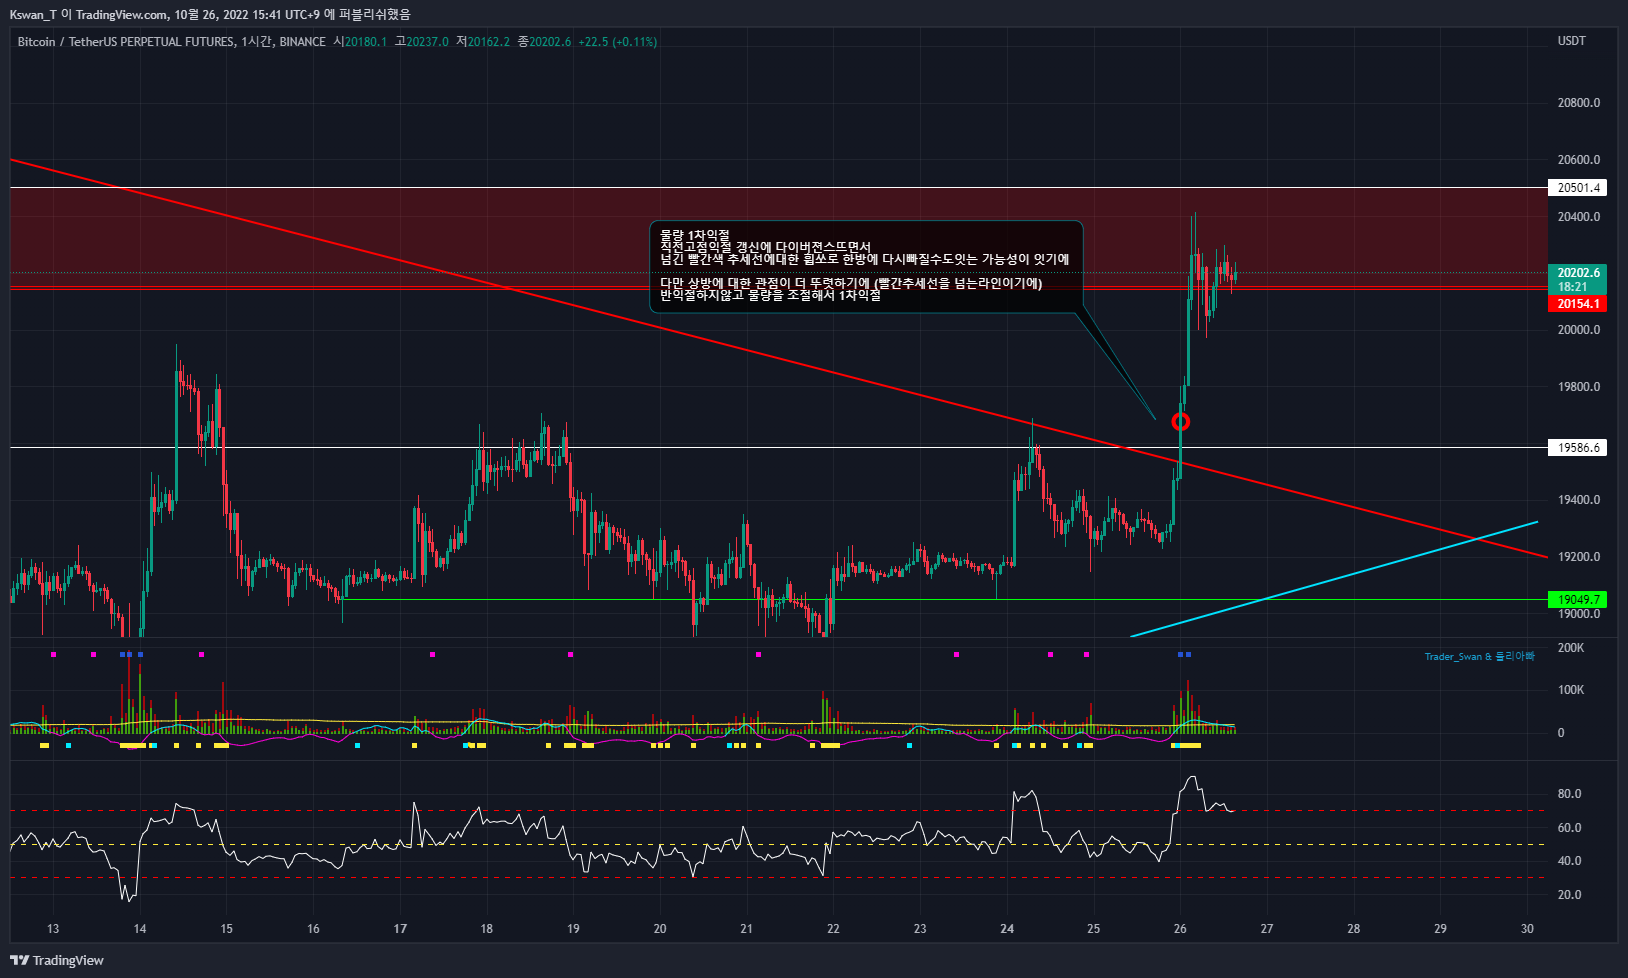The width and height of the screenshot is (1628, 978).
Task: Click date label 30 on time axis
Action: click(1527, 929)
